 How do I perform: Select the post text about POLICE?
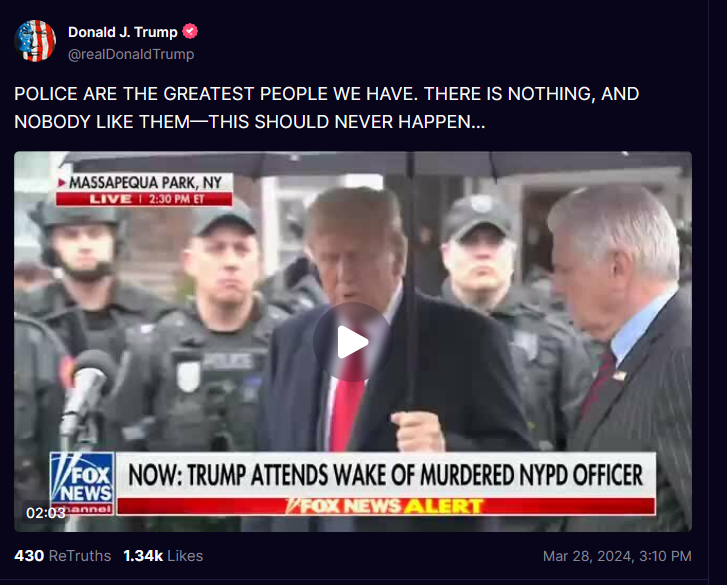pyautogui.click(x=327, y=108)
